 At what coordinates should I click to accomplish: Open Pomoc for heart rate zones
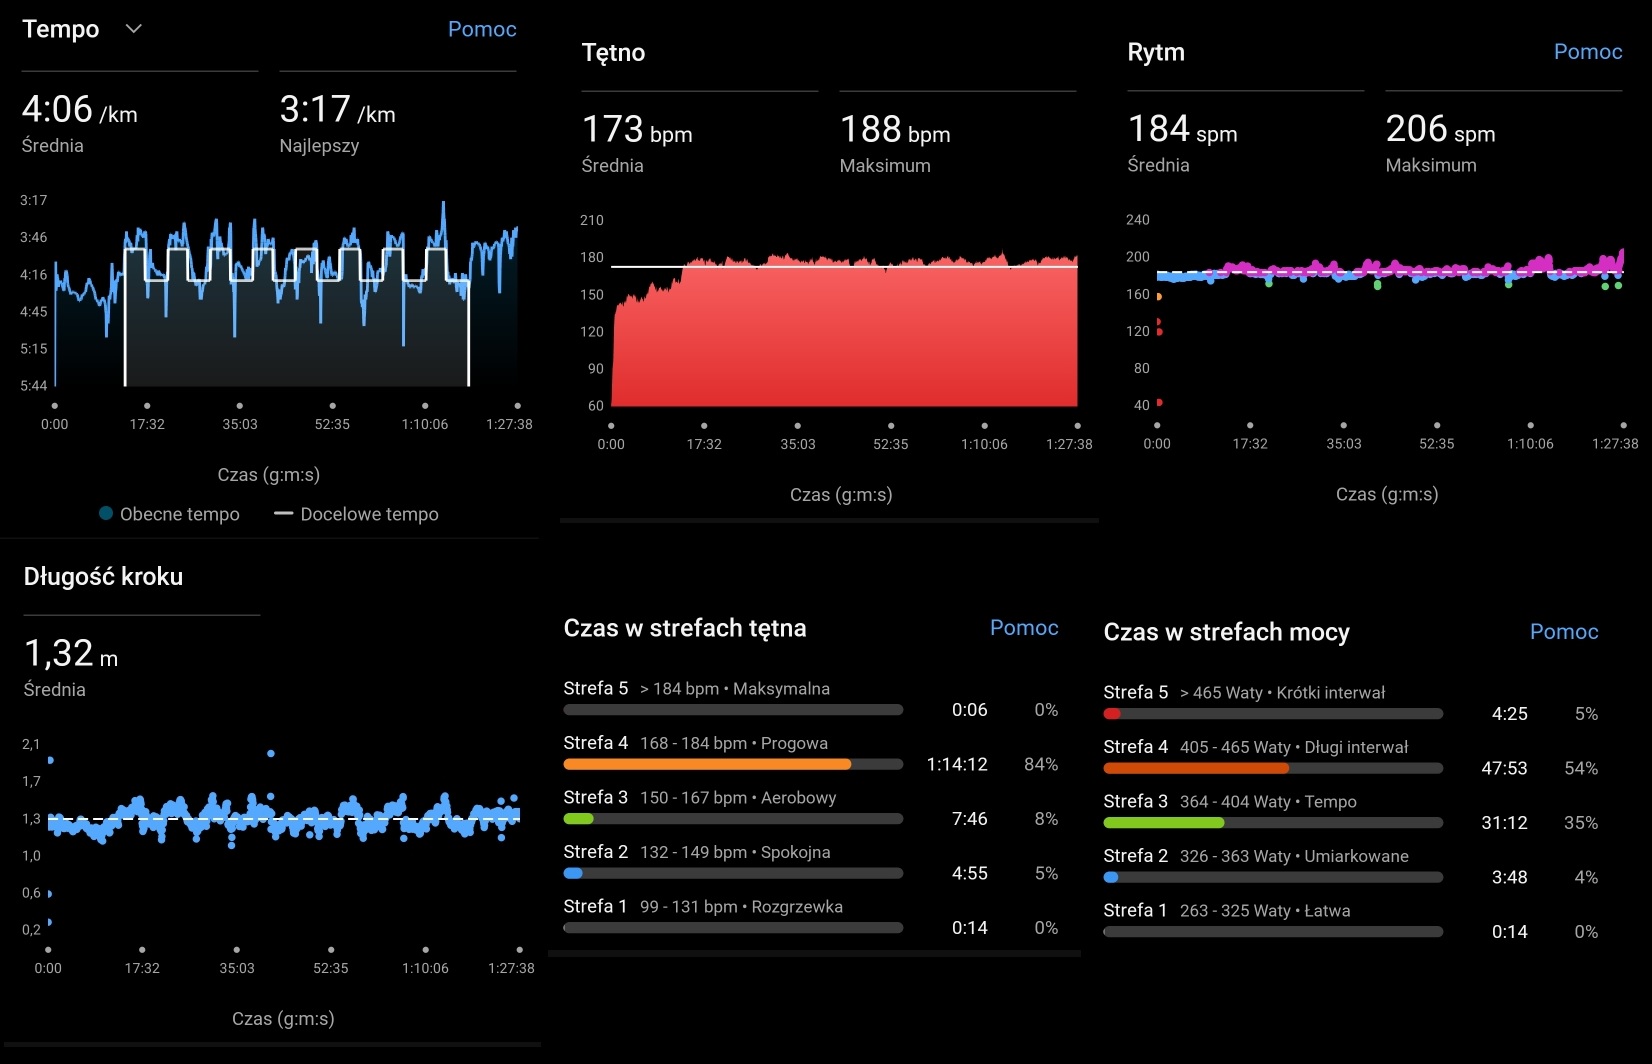pyautogui.click(x=1023, y=628)
